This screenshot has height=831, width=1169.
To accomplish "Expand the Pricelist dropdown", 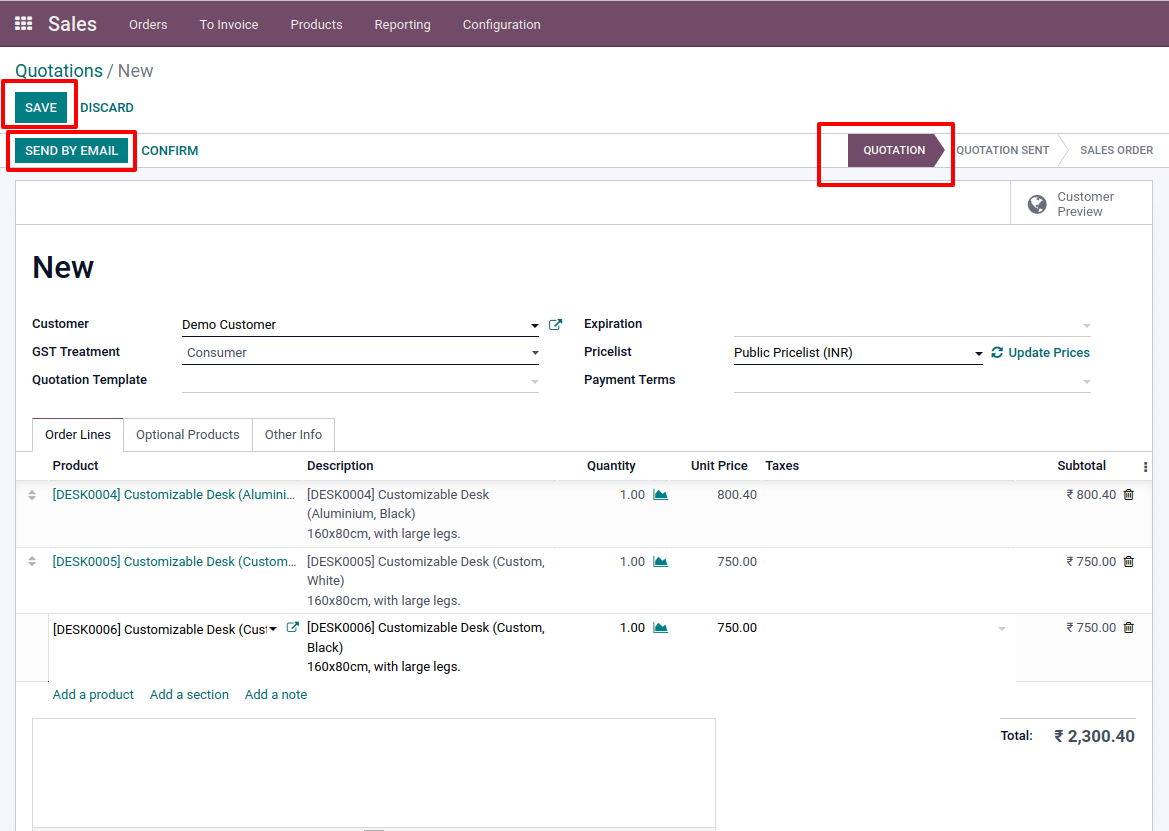I will coord(978,353).
